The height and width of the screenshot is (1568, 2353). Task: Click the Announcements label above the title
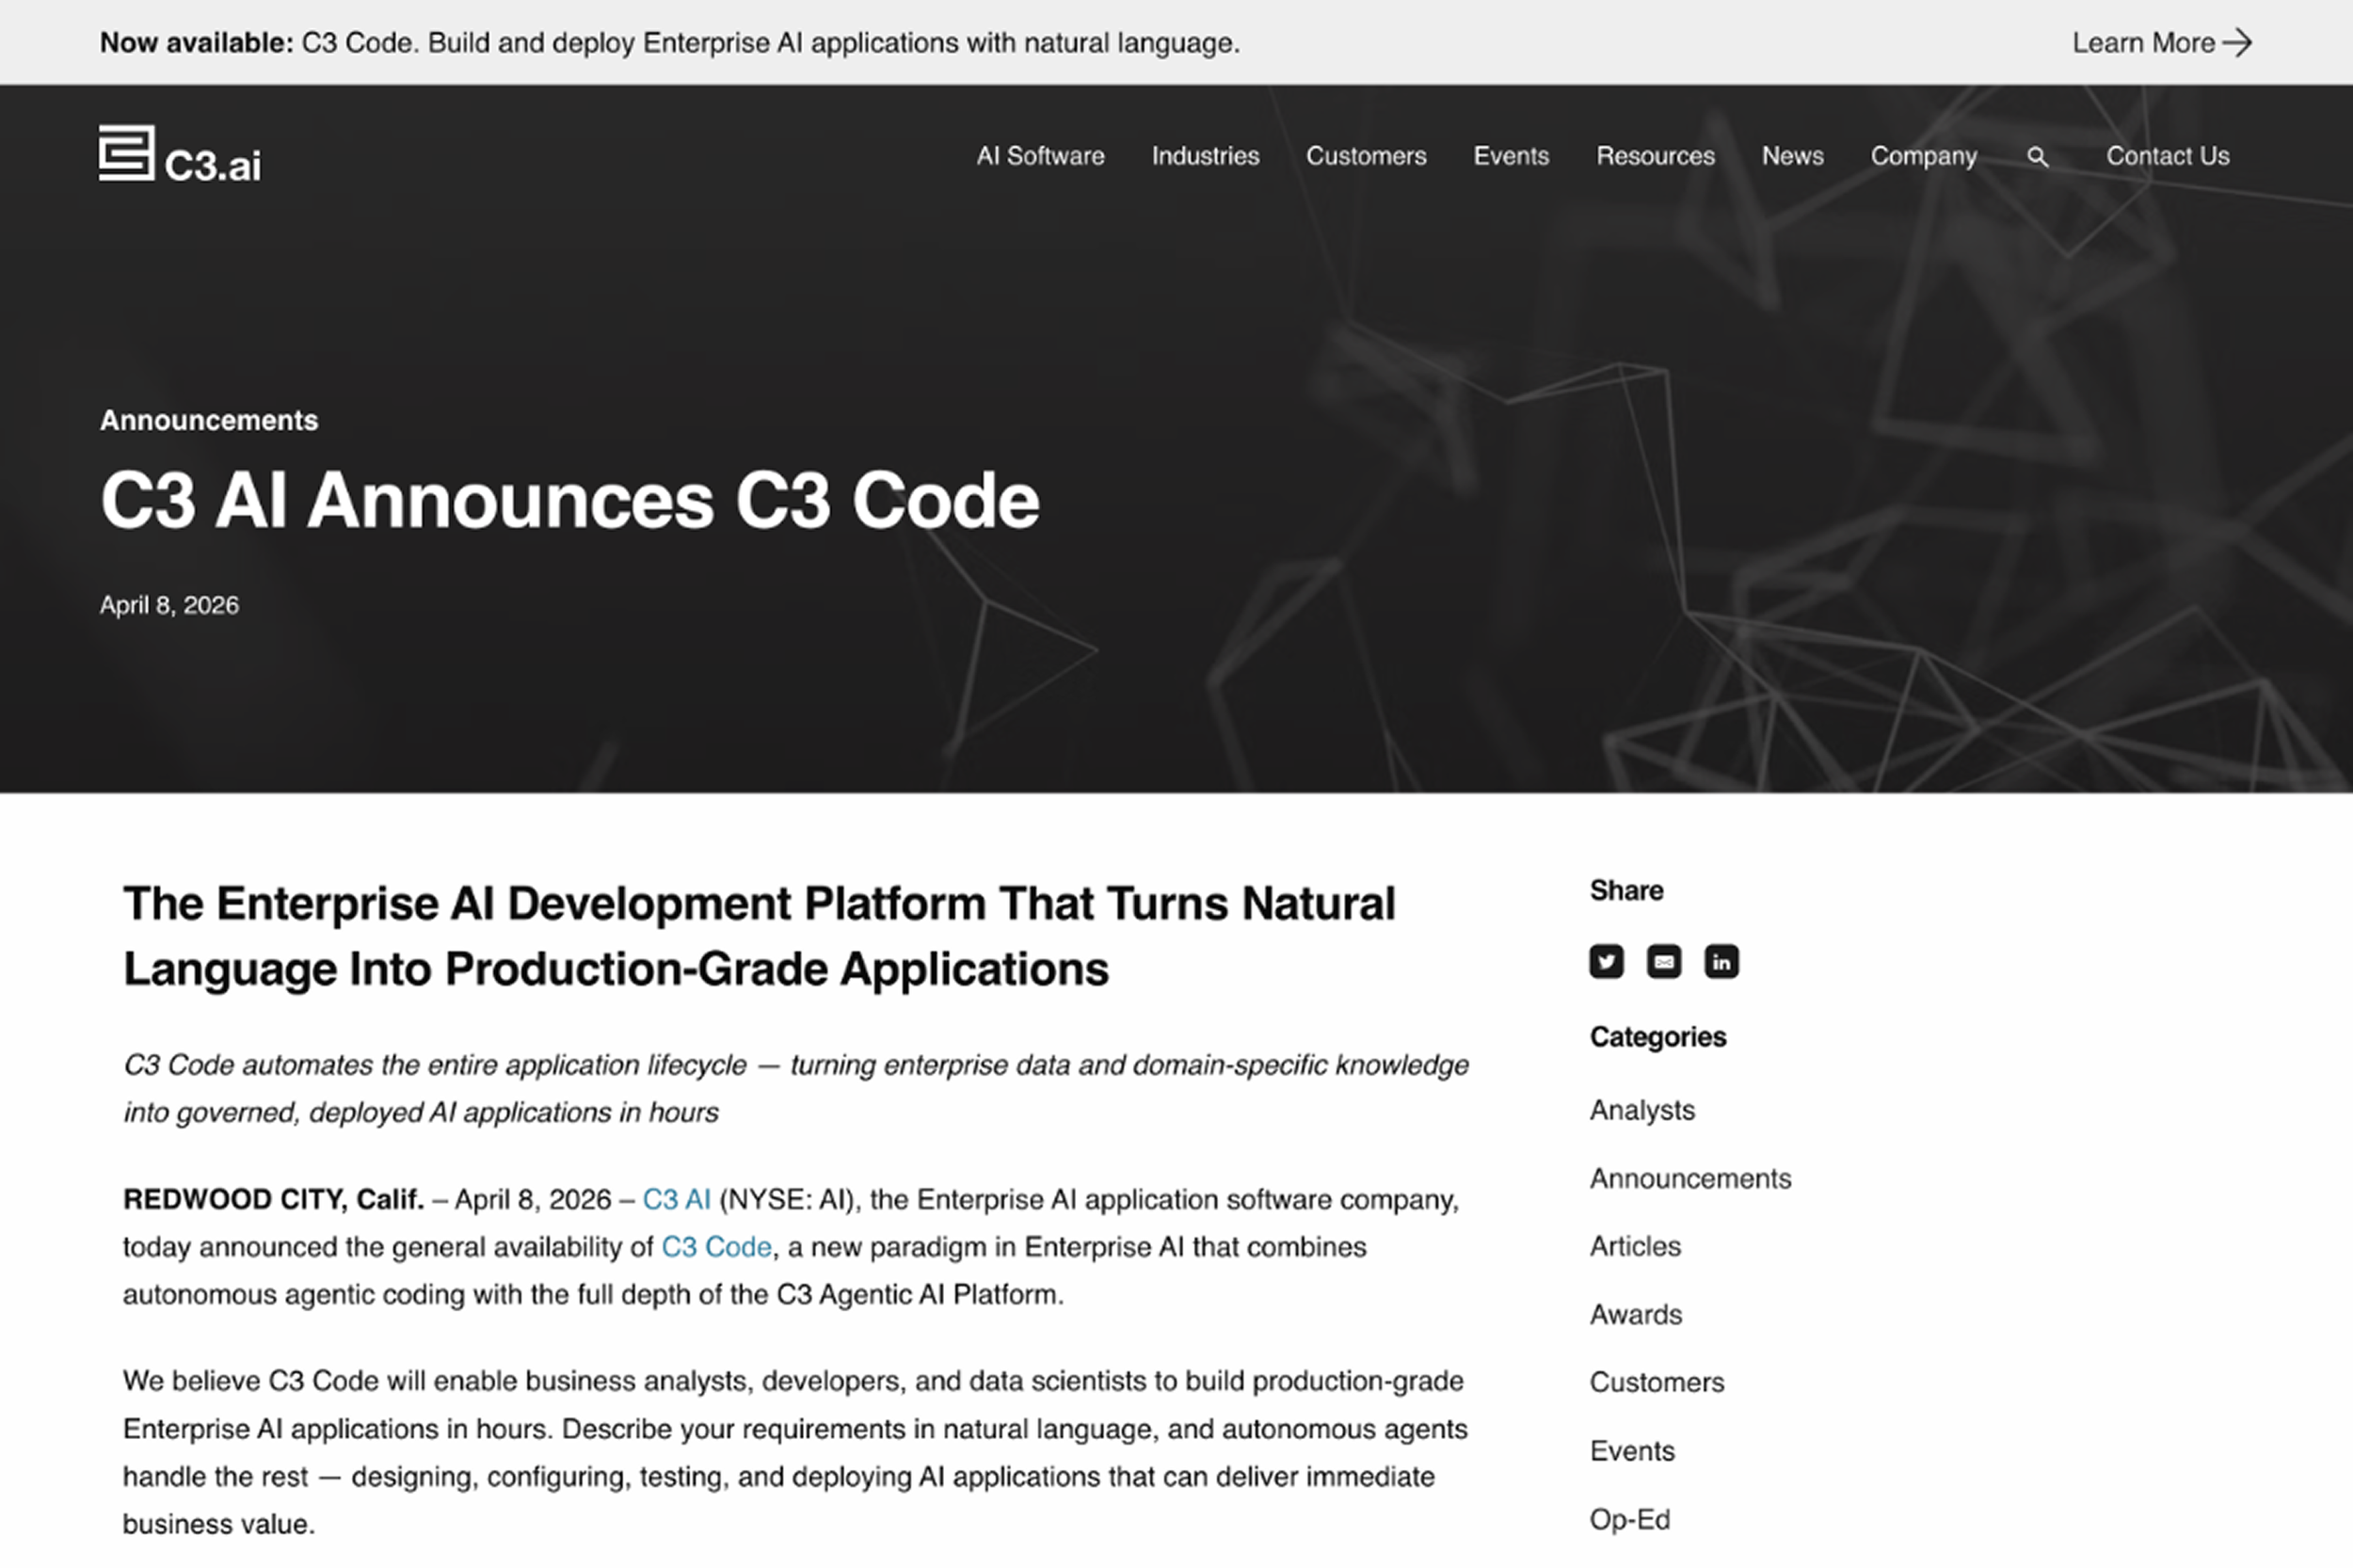tap(209, 420)
